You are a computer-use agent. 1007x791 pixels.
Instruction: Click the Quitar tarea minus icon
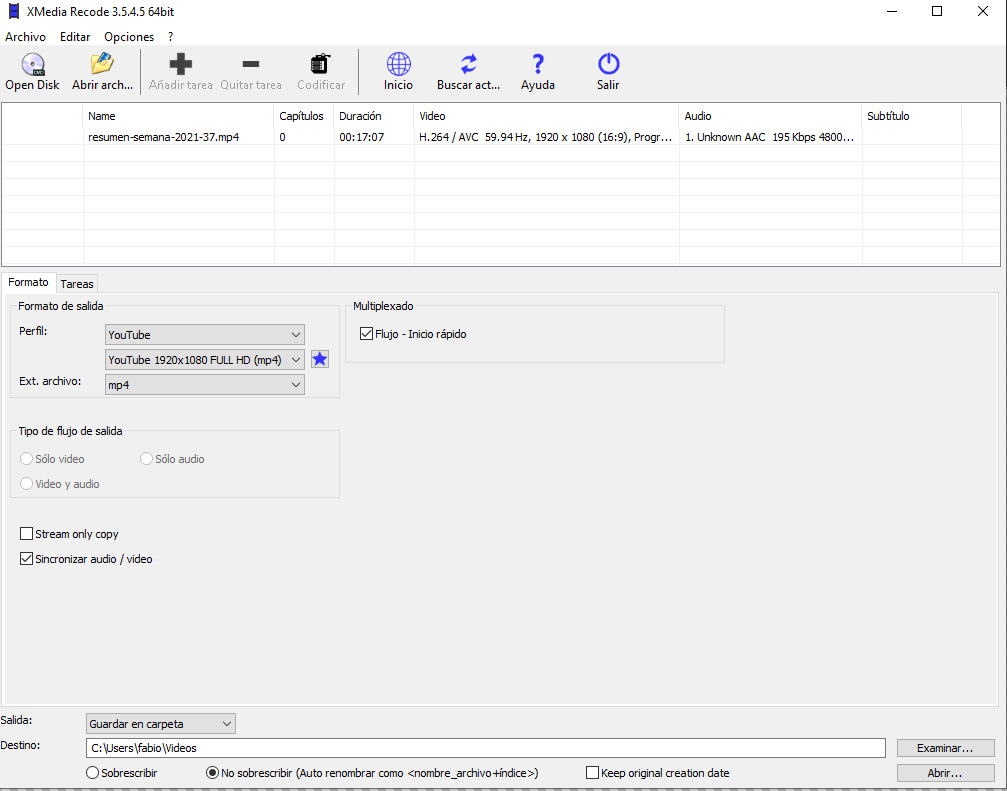coord(250,64)
